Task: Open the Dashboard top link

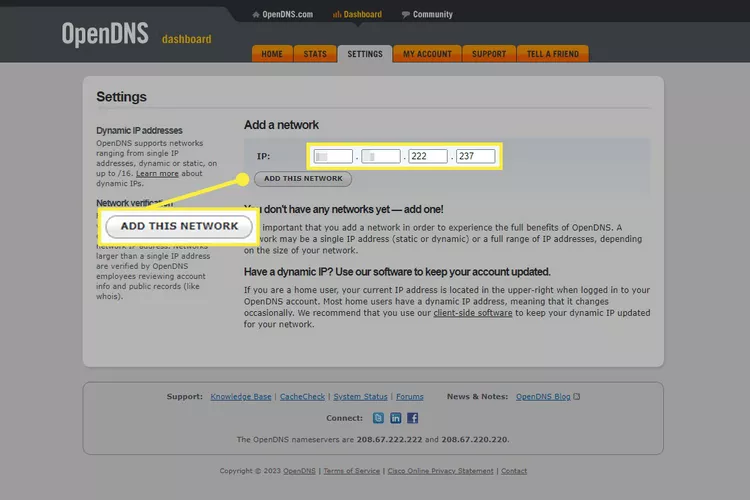Action: (357, 14)
